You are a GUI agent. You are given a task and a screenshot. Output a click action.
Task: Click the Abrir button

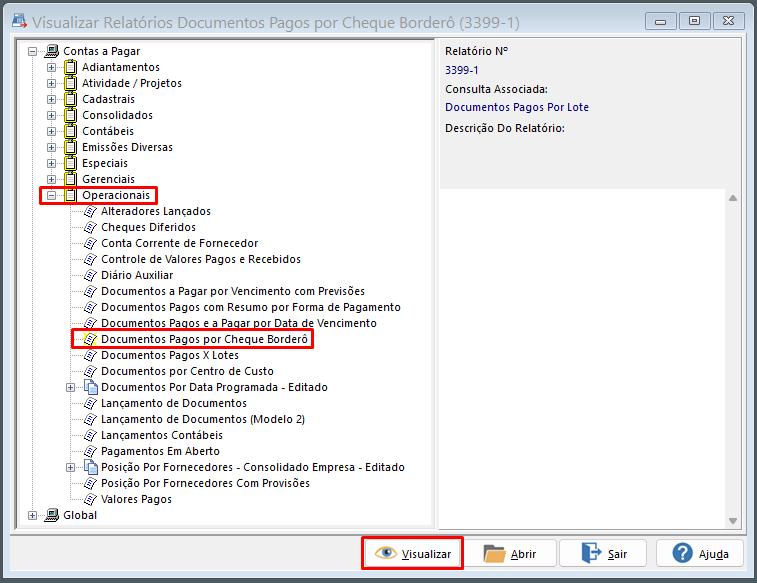510,553
